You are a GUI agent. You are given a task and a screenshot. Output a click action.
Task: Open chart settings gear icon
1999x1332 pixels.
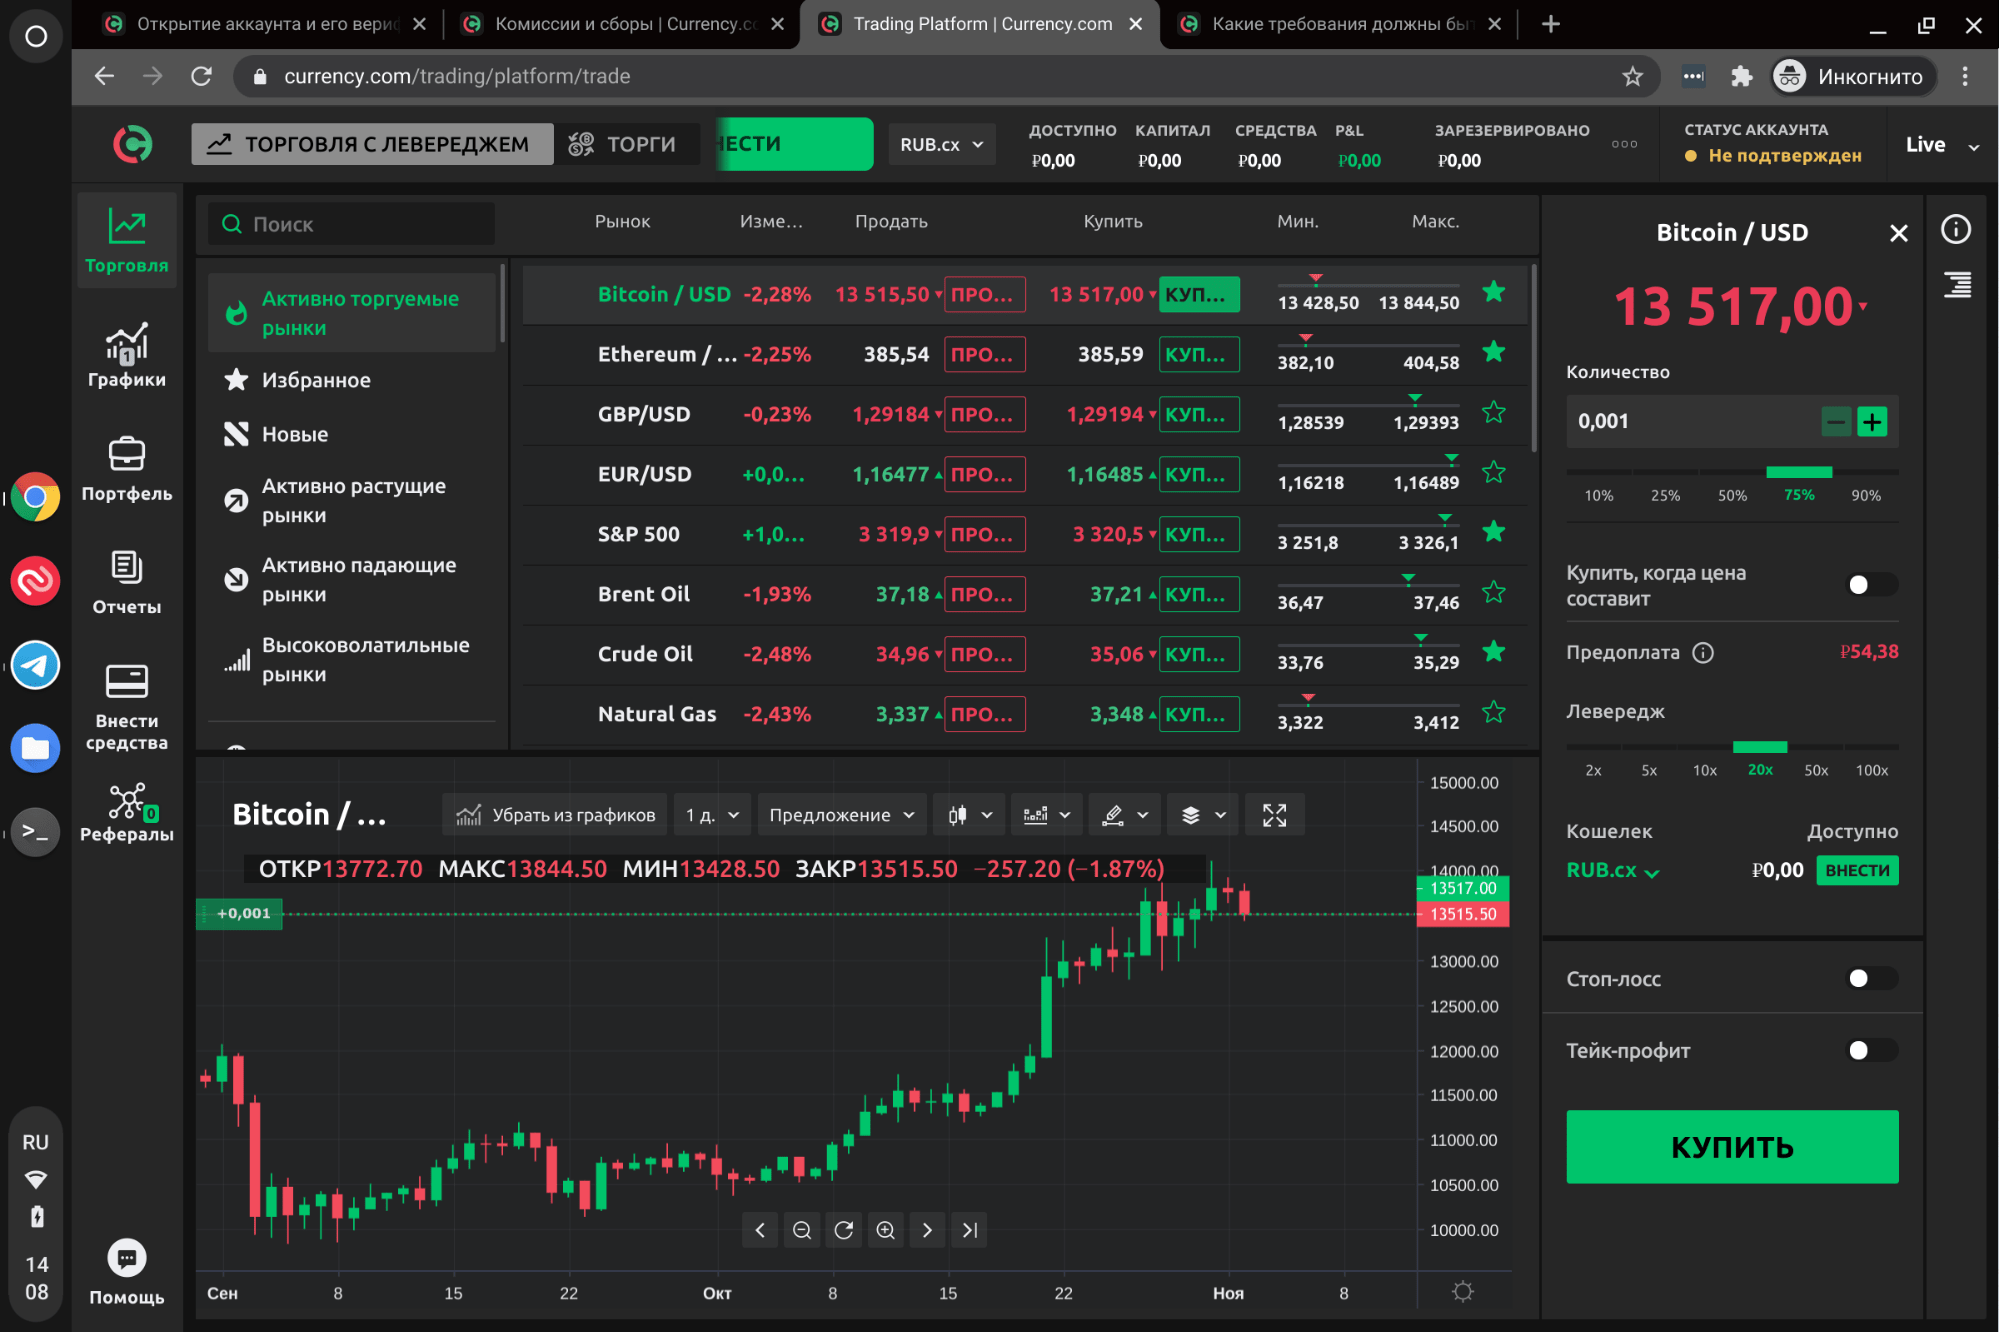pos(1462,1292)
